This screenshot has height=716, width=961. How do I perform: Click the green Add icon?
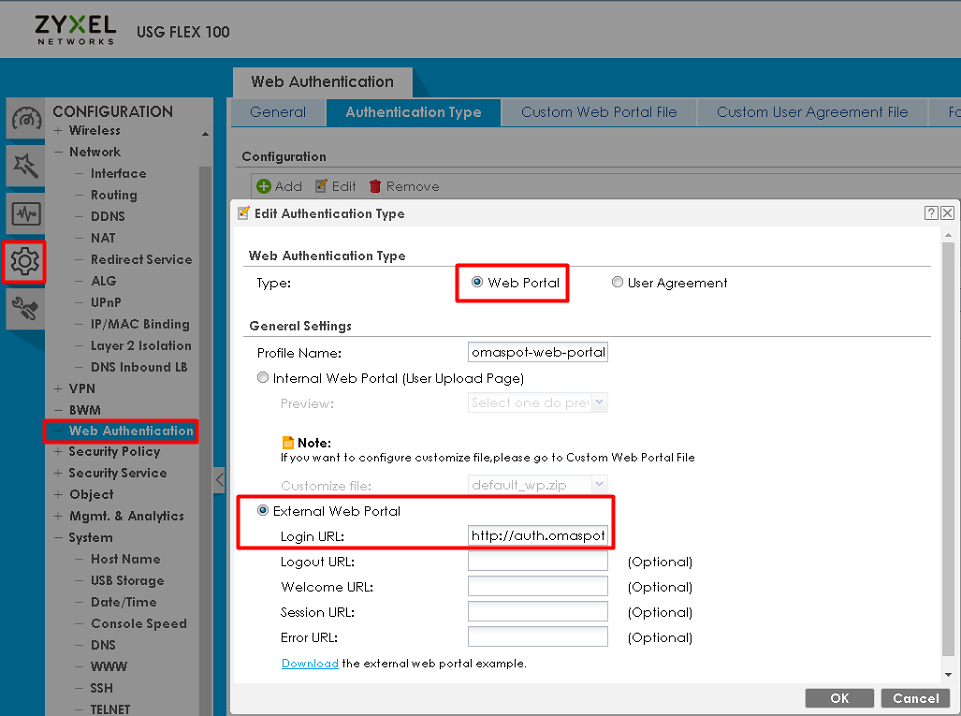click(x=264, y=186)
